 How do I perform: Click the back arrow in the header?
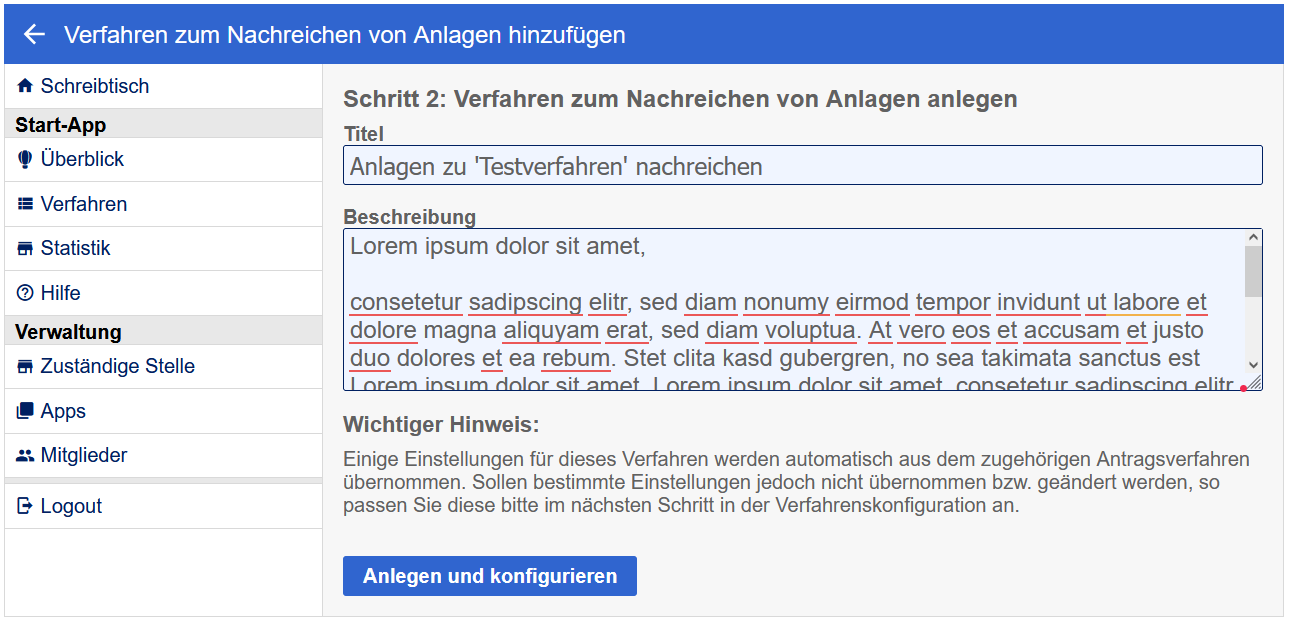[x=35, y=35]
